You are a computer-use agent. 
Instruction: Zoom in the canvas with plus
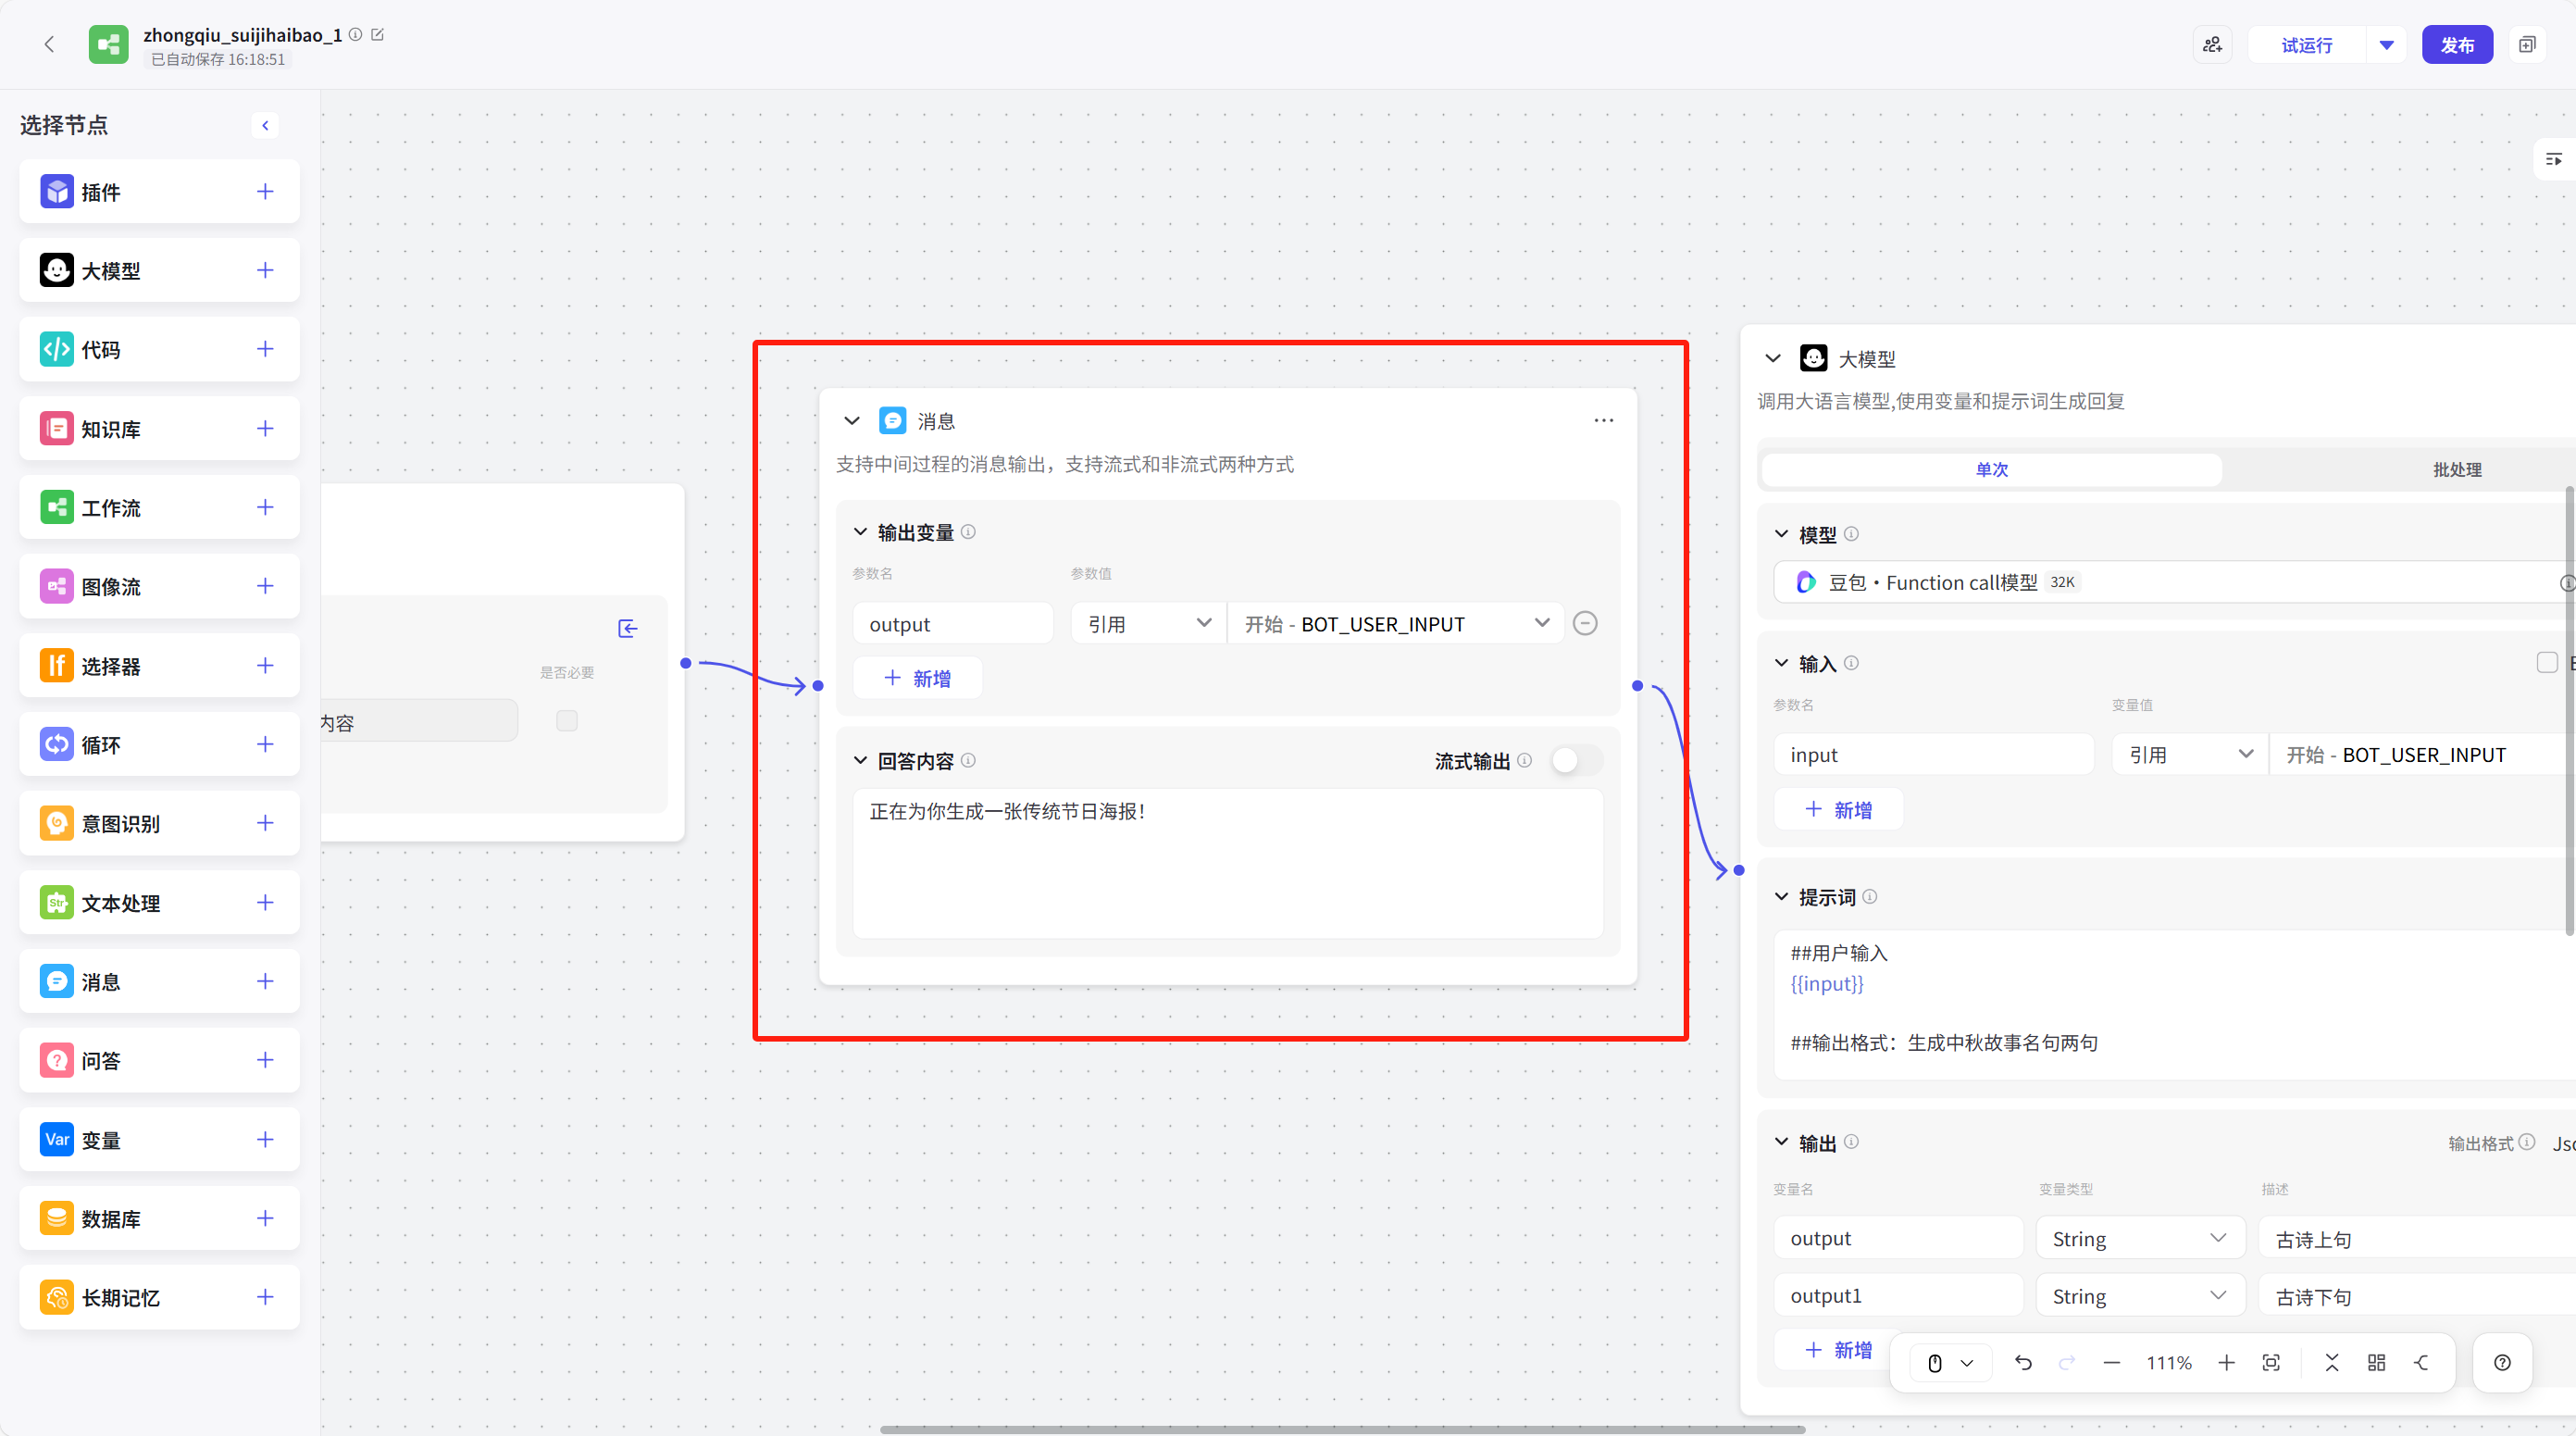[x=2226, y=1363]
